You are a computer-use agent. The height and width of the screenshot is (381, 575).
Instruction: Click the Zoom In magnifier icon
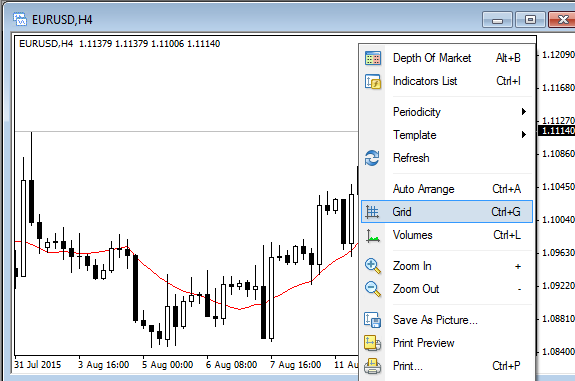pos(373,266)
